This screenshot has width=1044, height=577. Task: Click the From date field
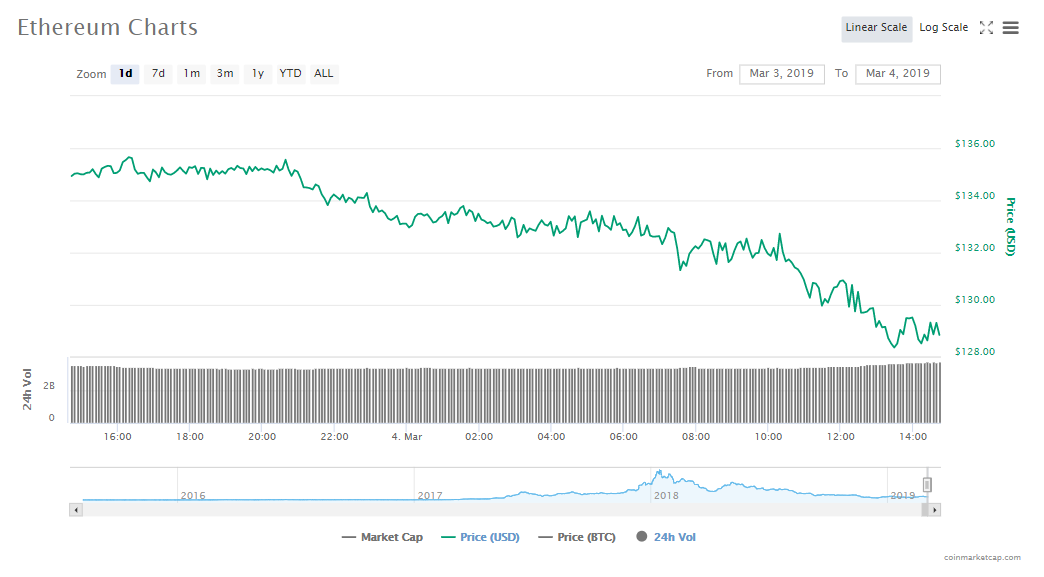tap(782, 74)
